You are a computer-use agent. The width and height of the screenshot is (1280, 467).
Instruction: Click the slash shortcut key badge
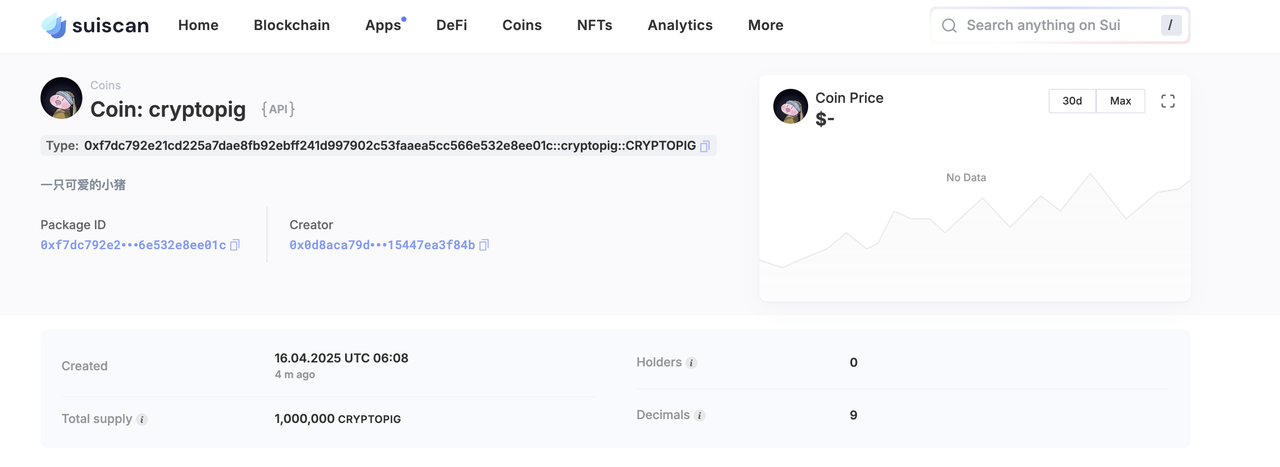coord(1171,25)
